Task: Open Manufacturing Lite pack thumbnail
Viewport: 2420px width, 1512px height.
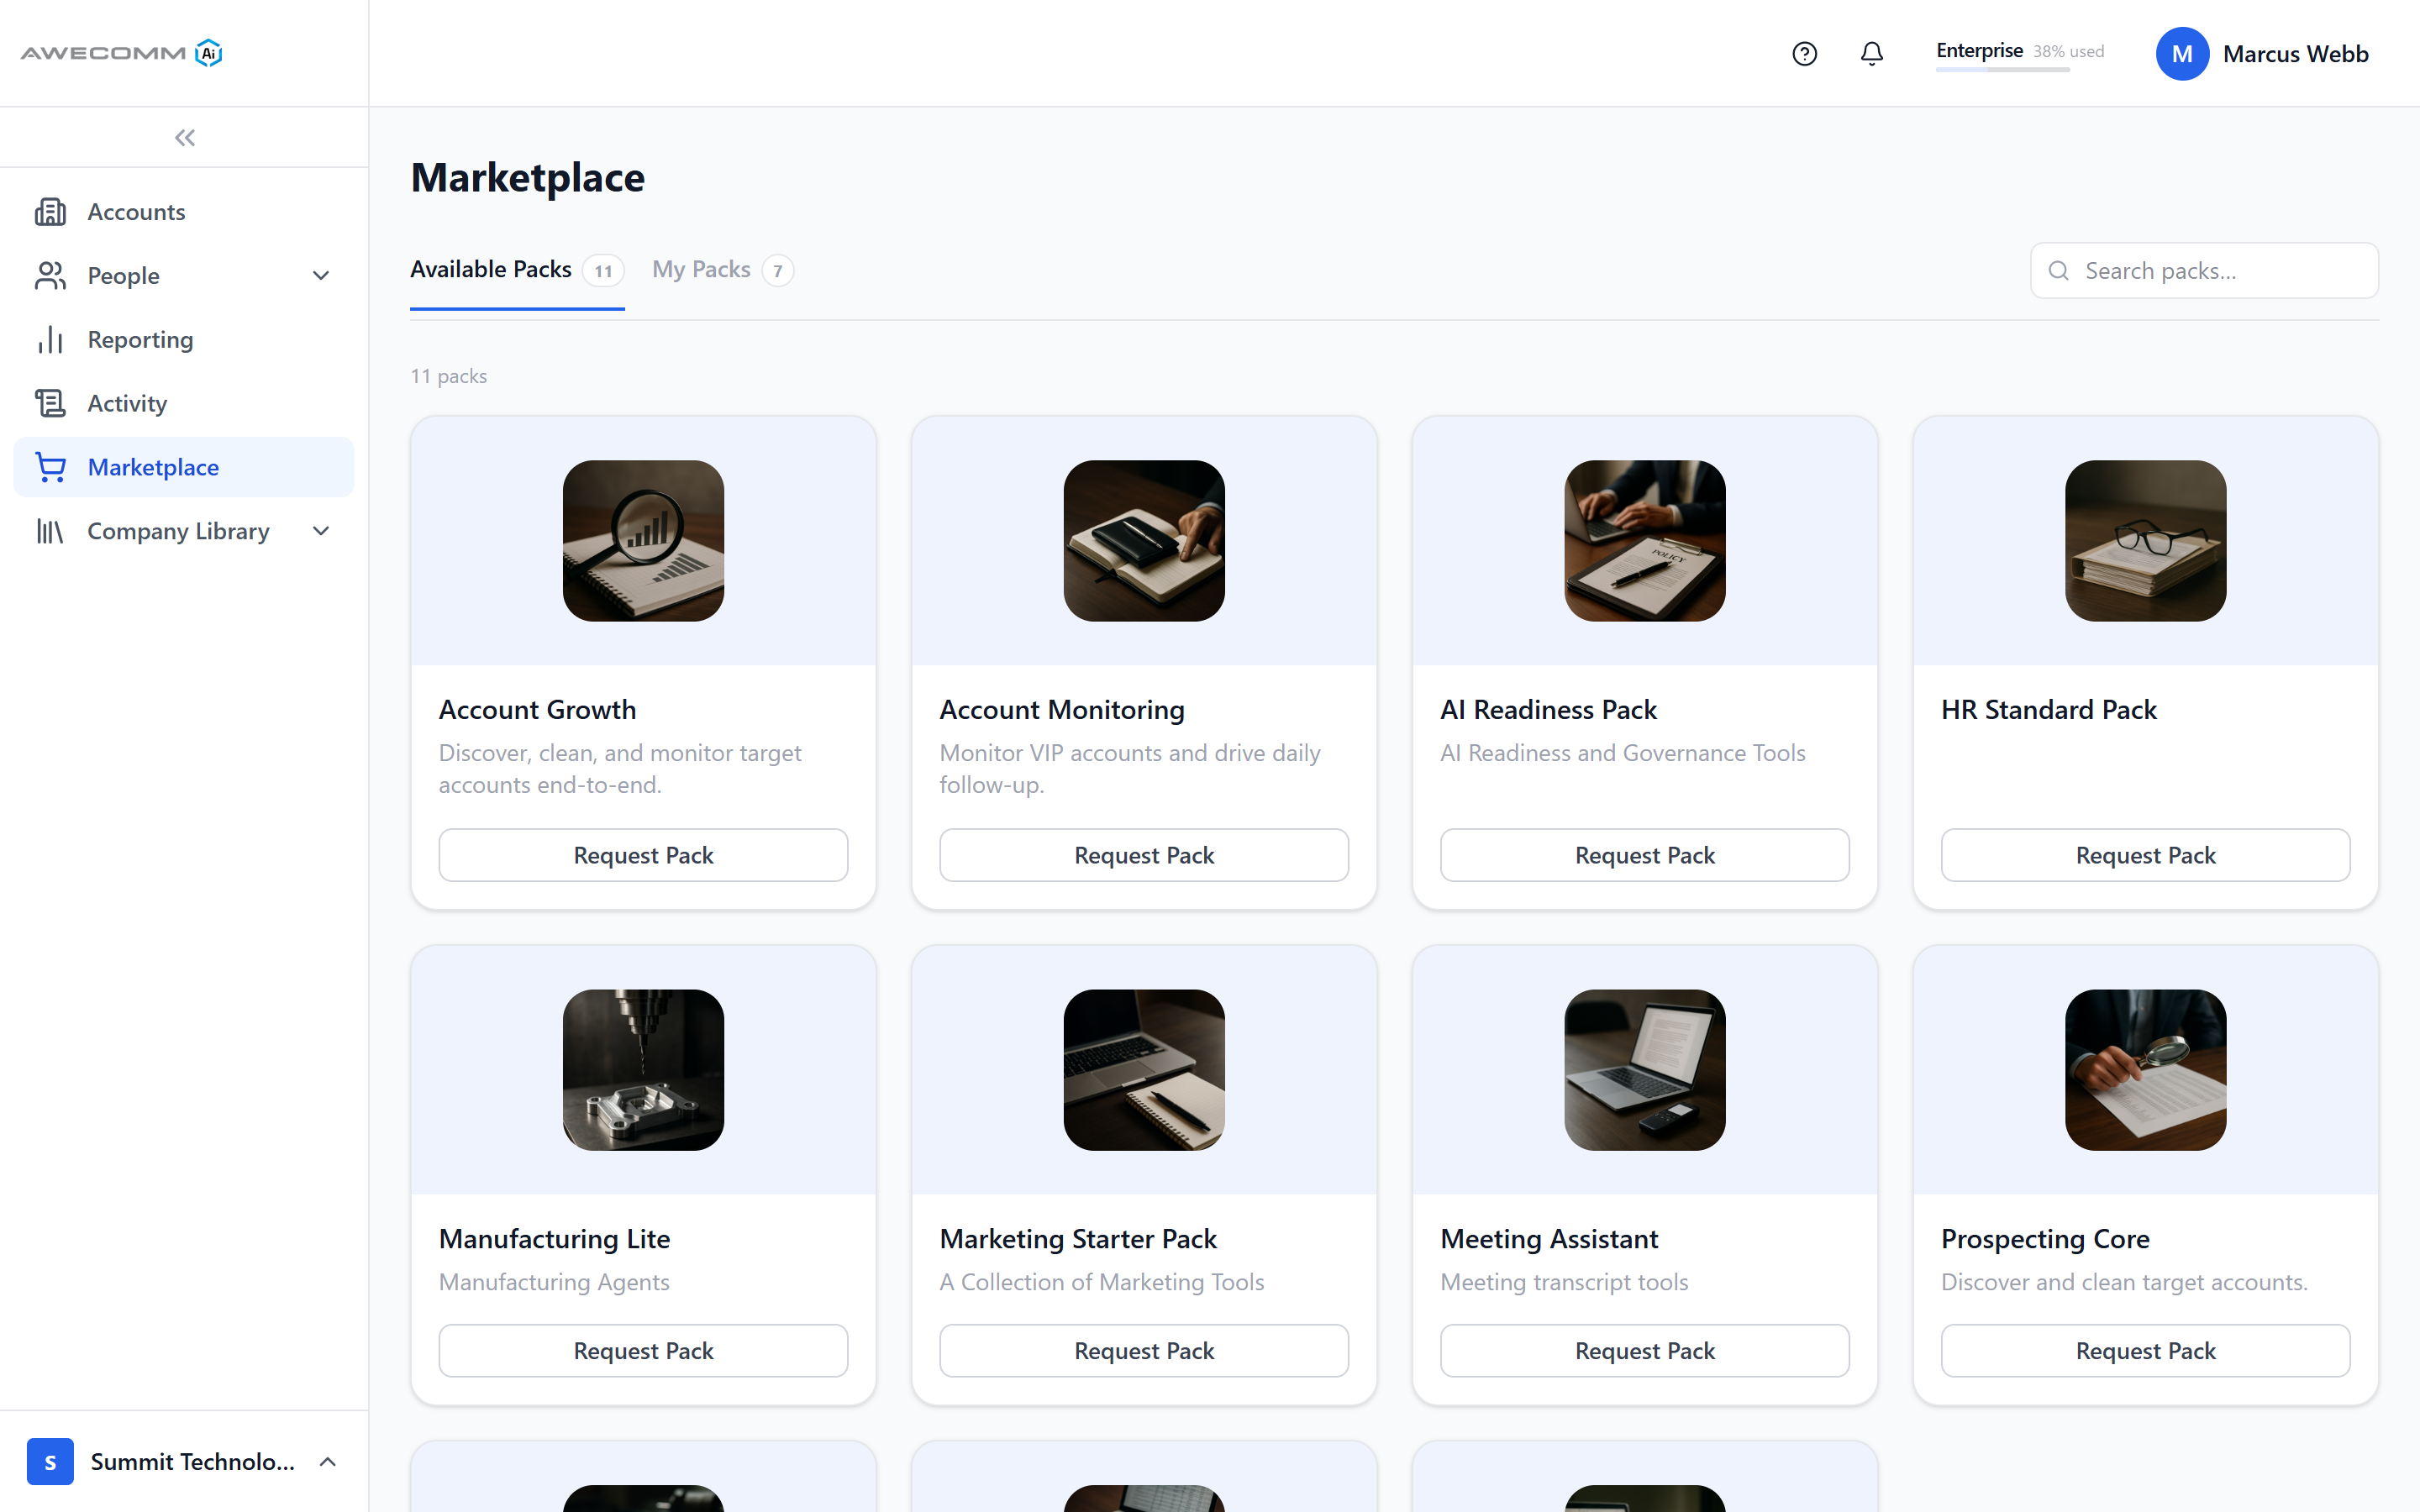Action: point(643,1070)
